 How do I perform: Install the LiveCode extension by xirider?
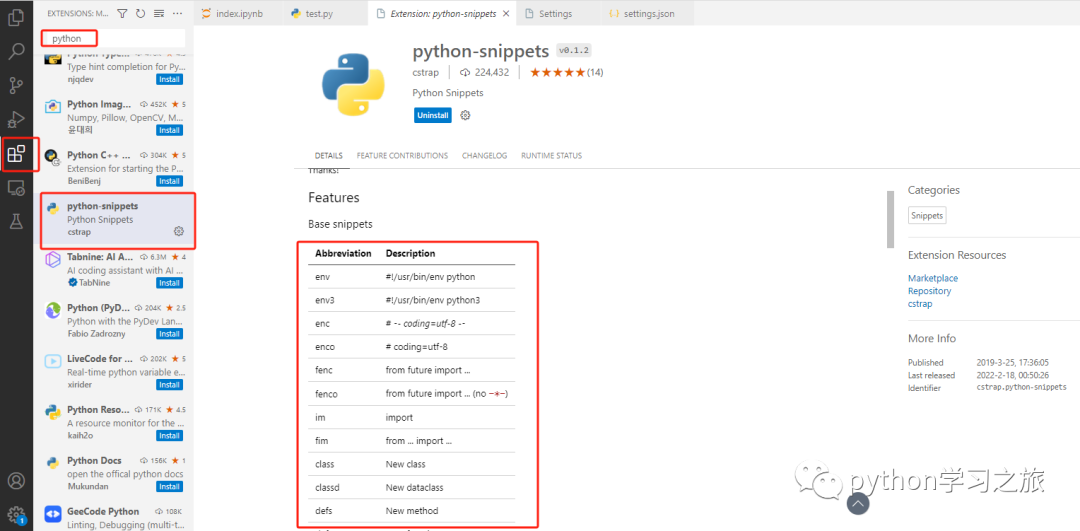[169, 385]
